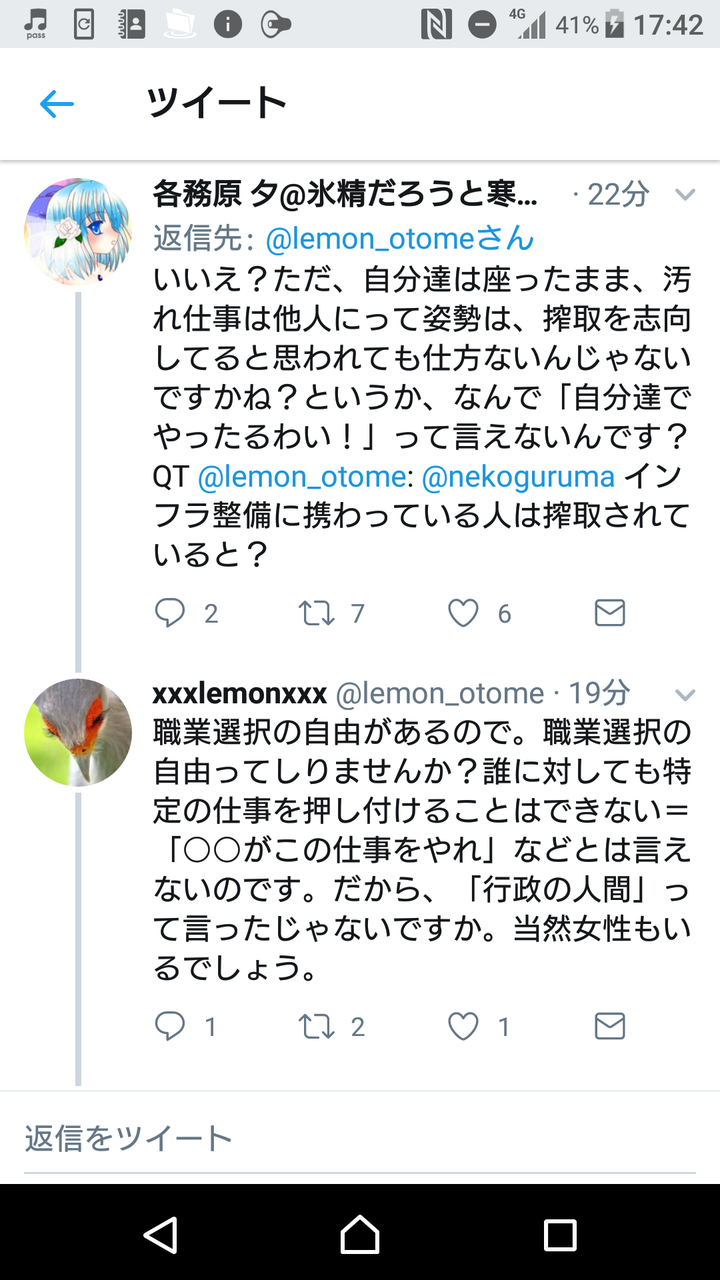Retweet the first tweet with 7 retweets
Viewport: 720px width, 1280px height.
317,613
